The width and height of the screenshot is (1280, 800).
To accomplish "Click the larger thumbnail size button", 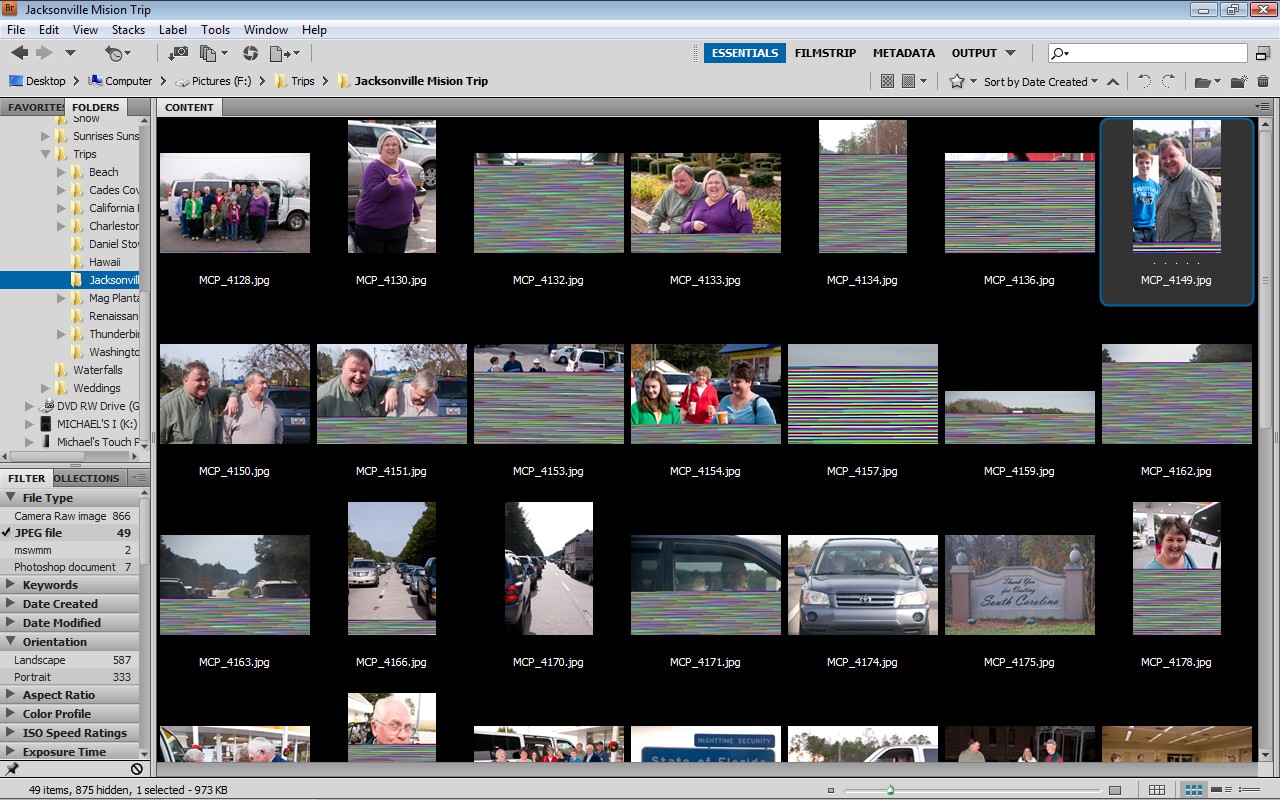I will [x=1115, y=790].
